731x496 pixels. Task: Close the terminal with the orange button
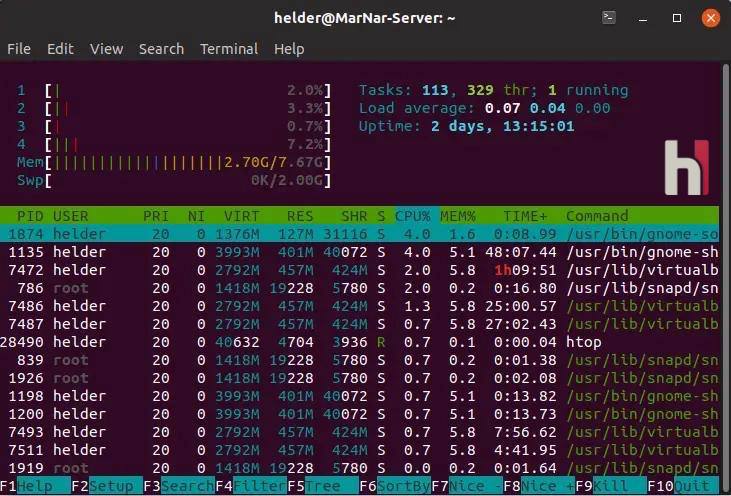pyautogui.click(x=710, y=18)
